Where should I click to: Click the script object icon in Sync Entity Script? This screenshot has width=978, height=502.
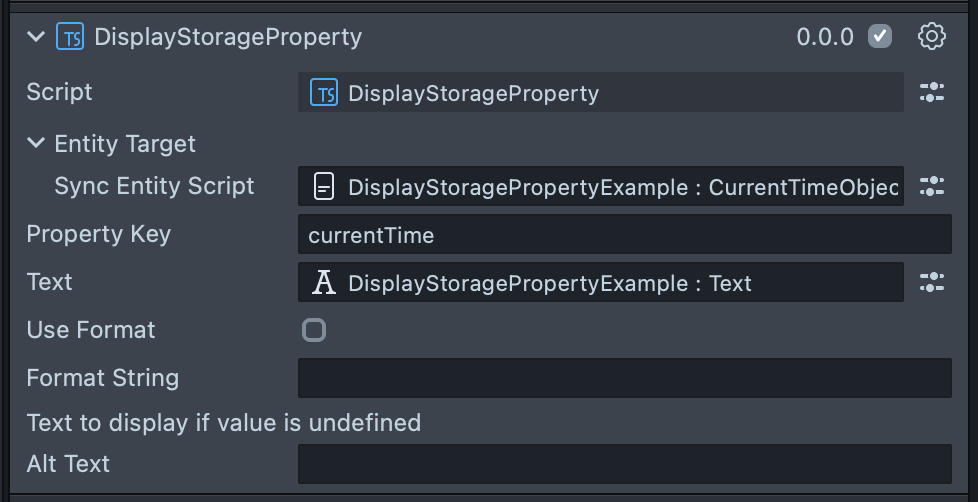324,187
